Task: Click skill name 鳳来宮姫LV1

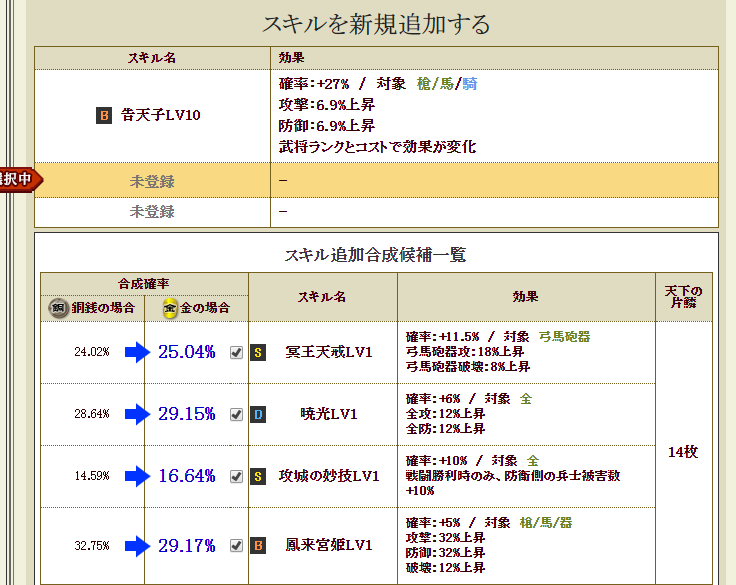Action: click(329, 545)
